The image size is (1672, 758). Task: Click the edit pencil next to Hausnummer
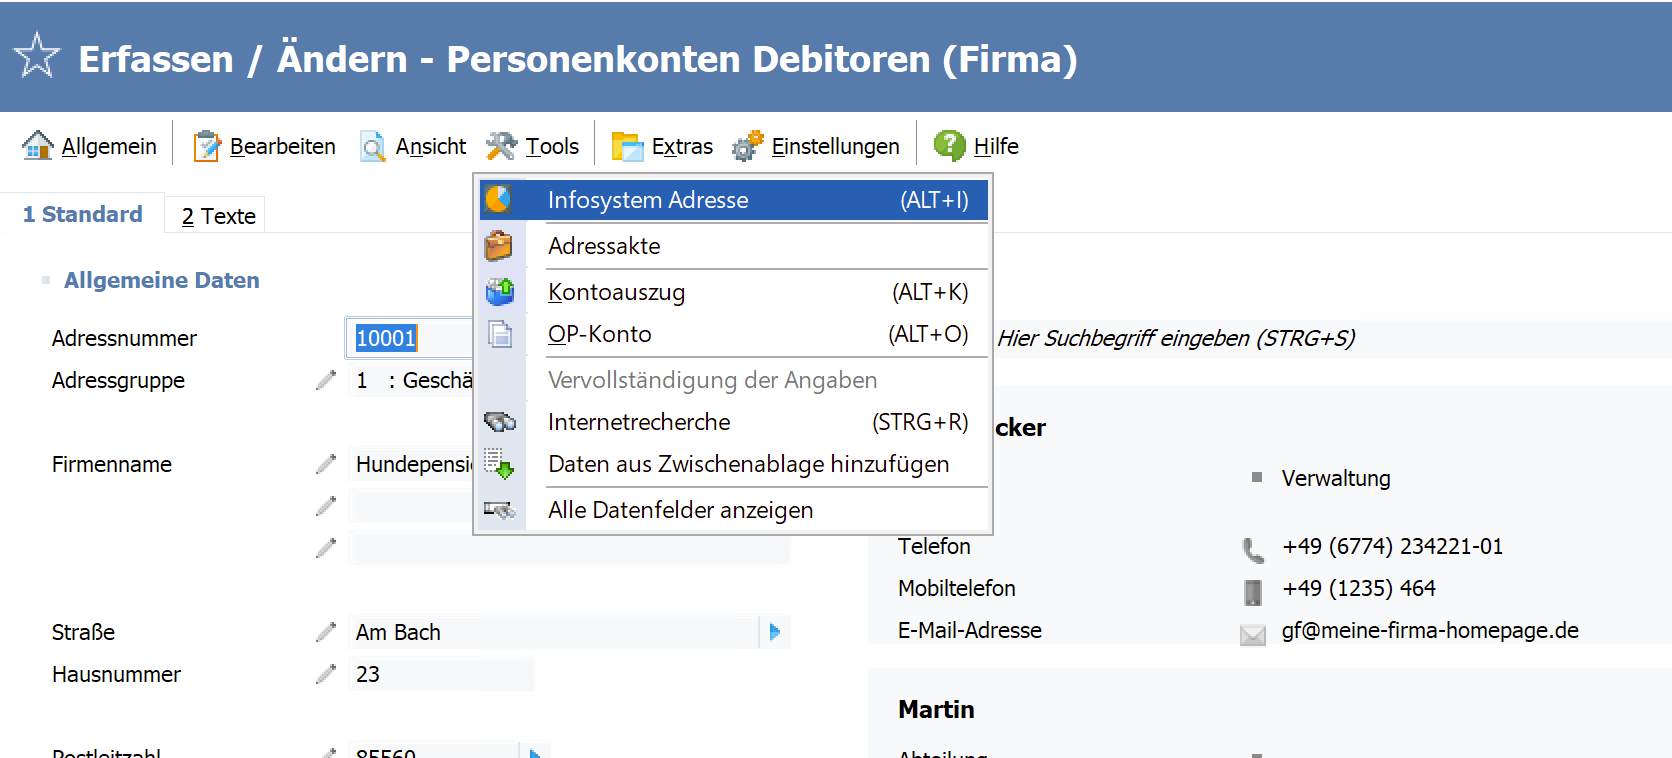click(326, 674)
